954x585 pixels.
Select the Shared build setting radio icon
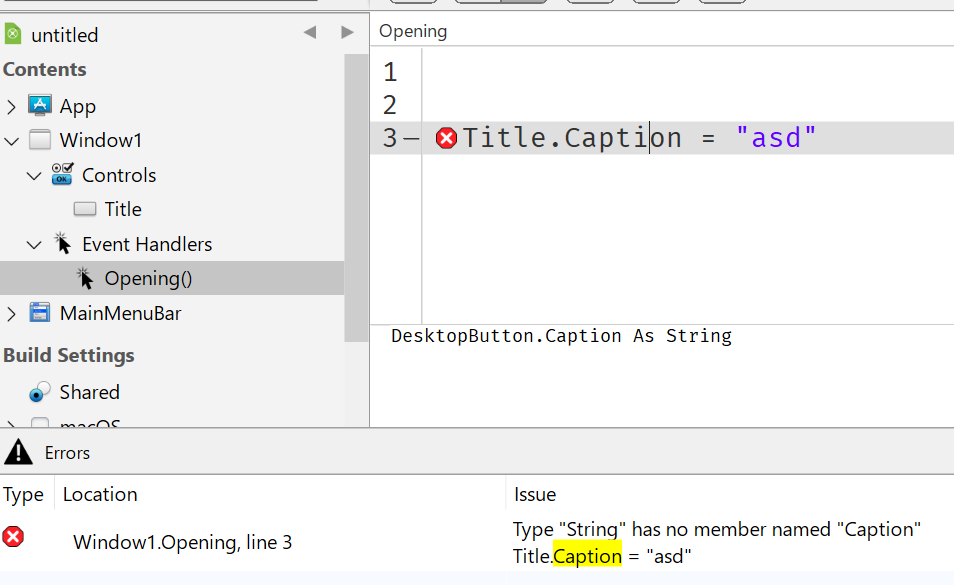[40, 392]
